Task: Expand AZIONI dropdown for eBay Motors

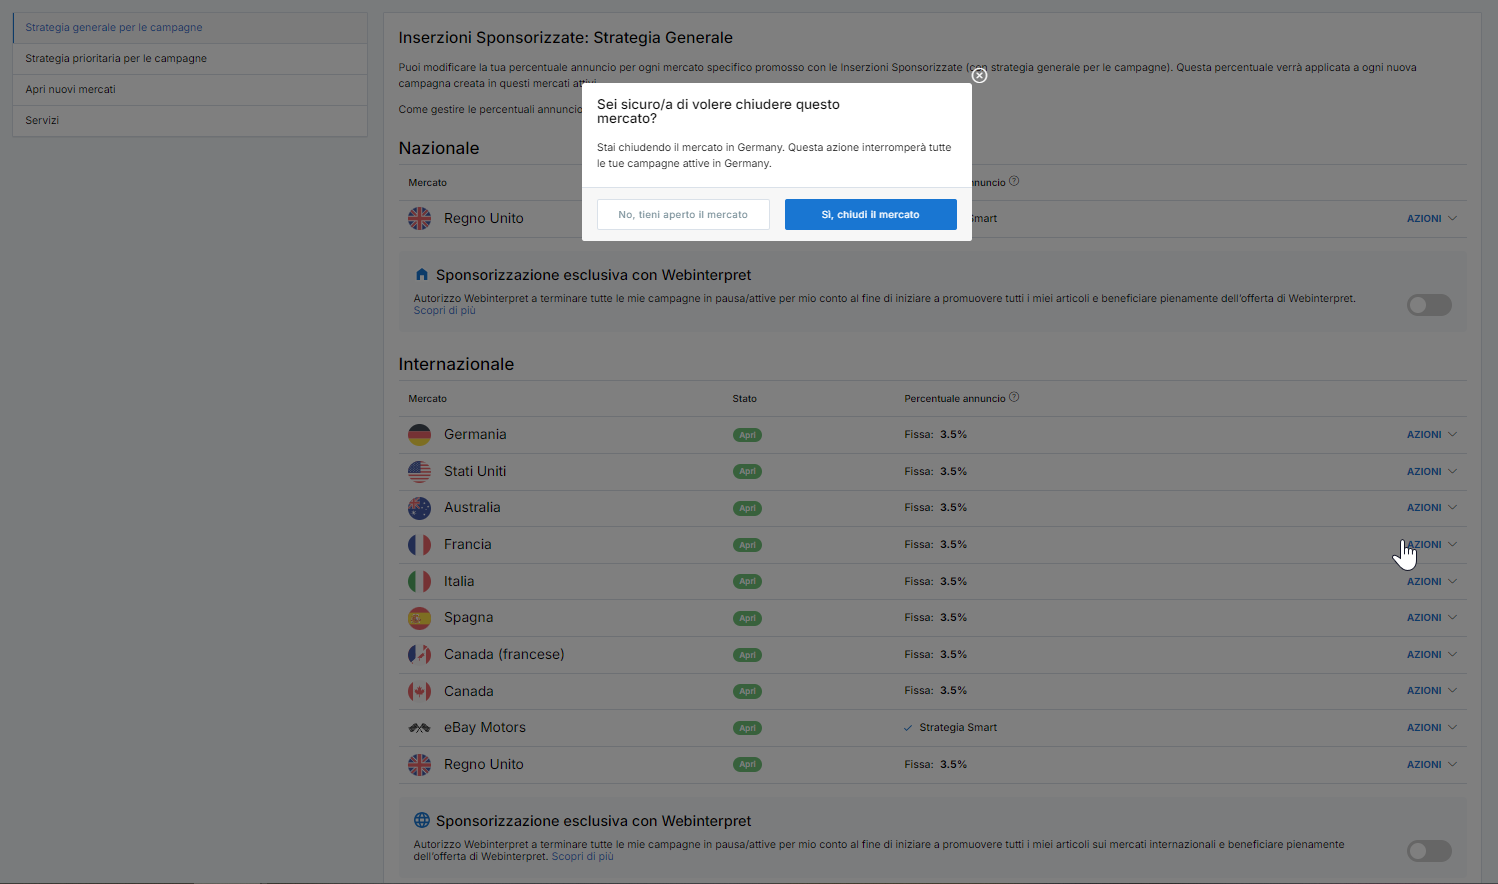Action: pos(1431,728)
